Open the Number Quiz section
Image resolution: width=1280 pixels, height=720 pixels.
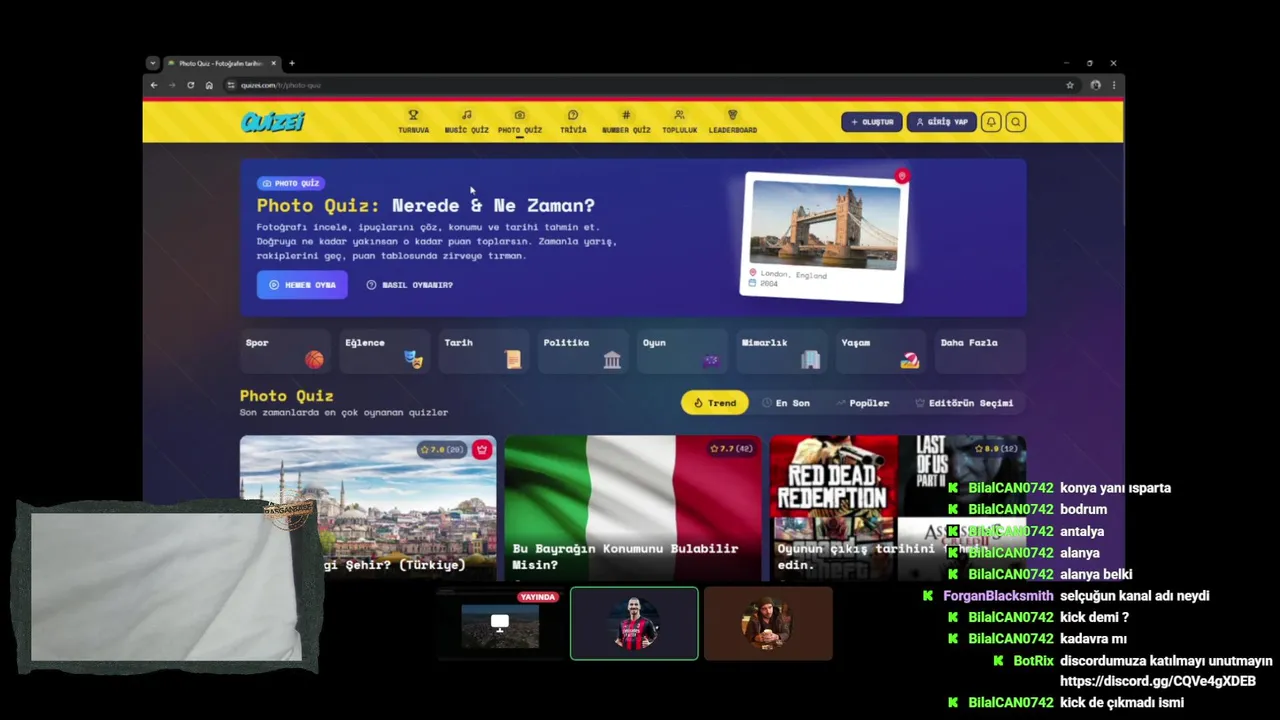click(x=626, y=122)
